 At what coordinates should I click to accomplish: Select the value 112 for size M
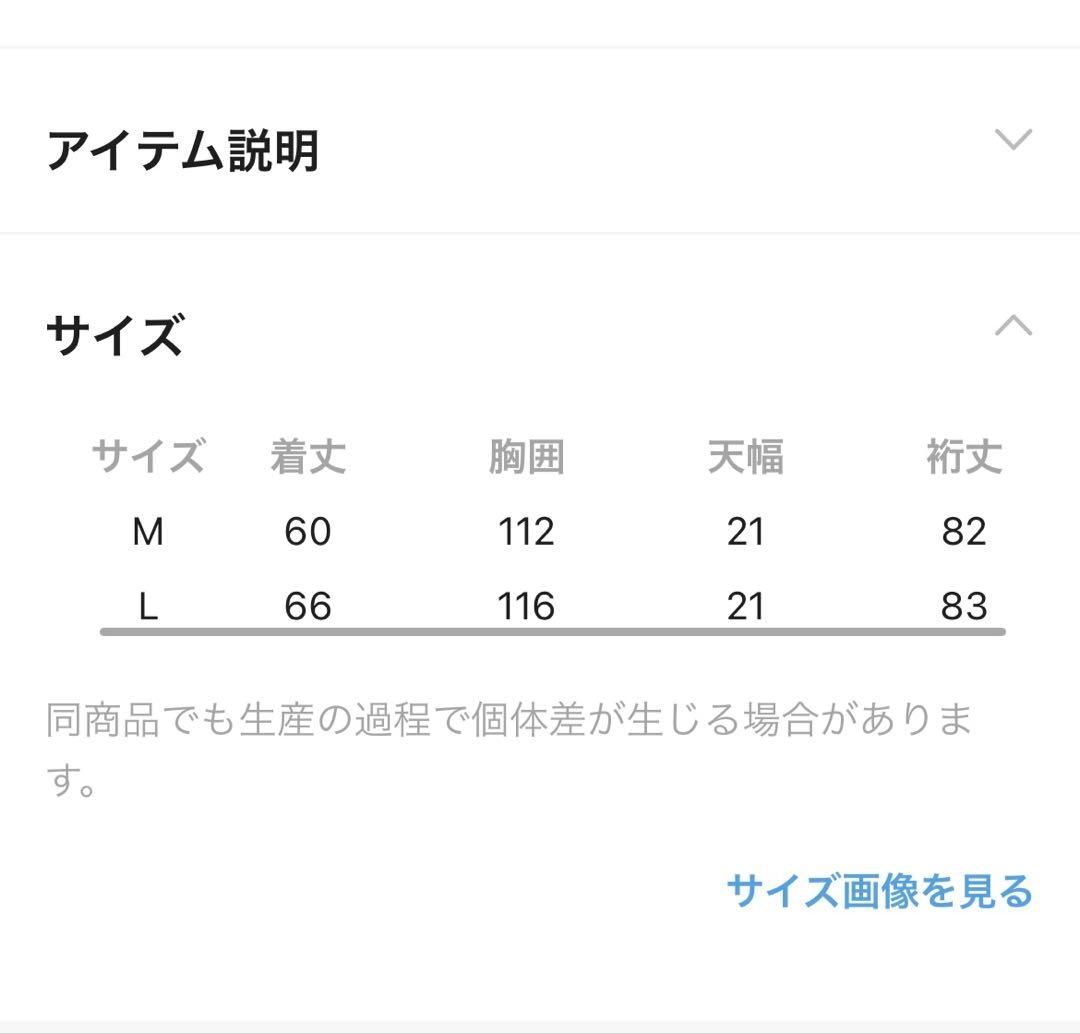[528, 532]
